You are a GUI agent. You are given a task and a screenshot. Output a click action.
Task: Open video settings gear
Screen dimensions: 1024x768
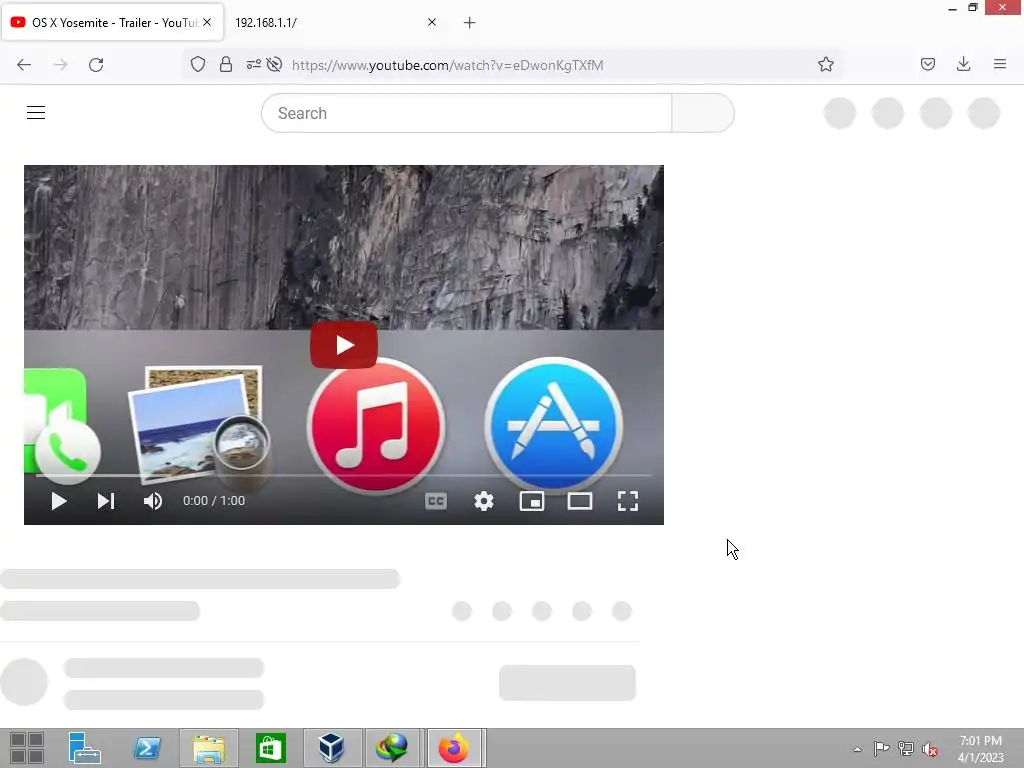pyautogui.click(x=484, y=501)
